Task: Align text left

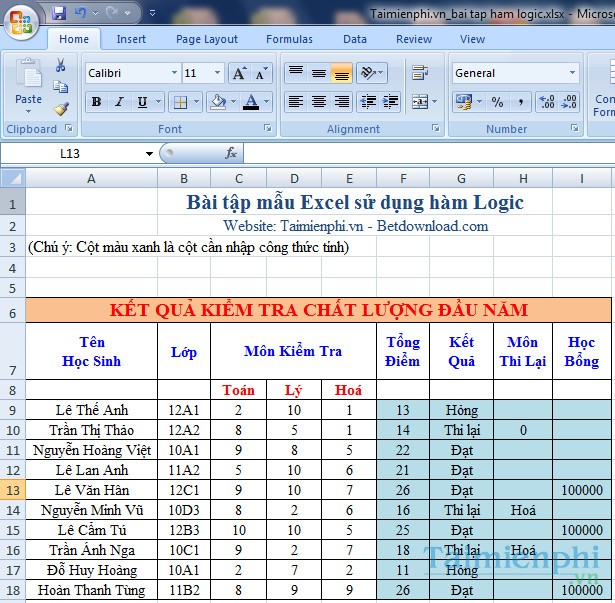Action: [296, 102]
